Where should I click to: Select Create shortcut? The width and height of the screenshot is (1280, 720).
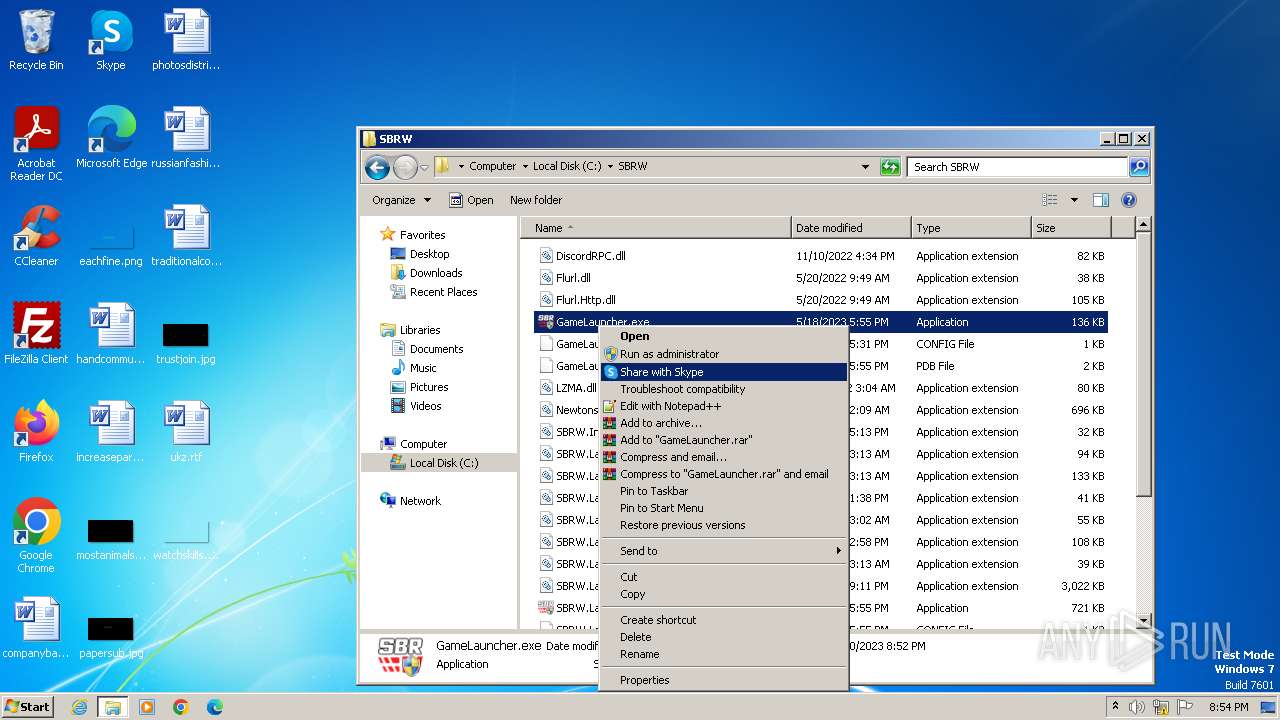point(723,620)
